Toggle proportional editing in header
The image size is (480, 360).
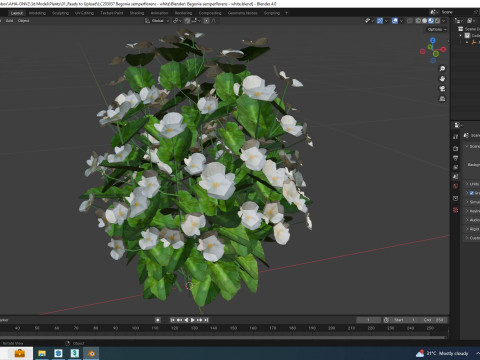(206, 21)
